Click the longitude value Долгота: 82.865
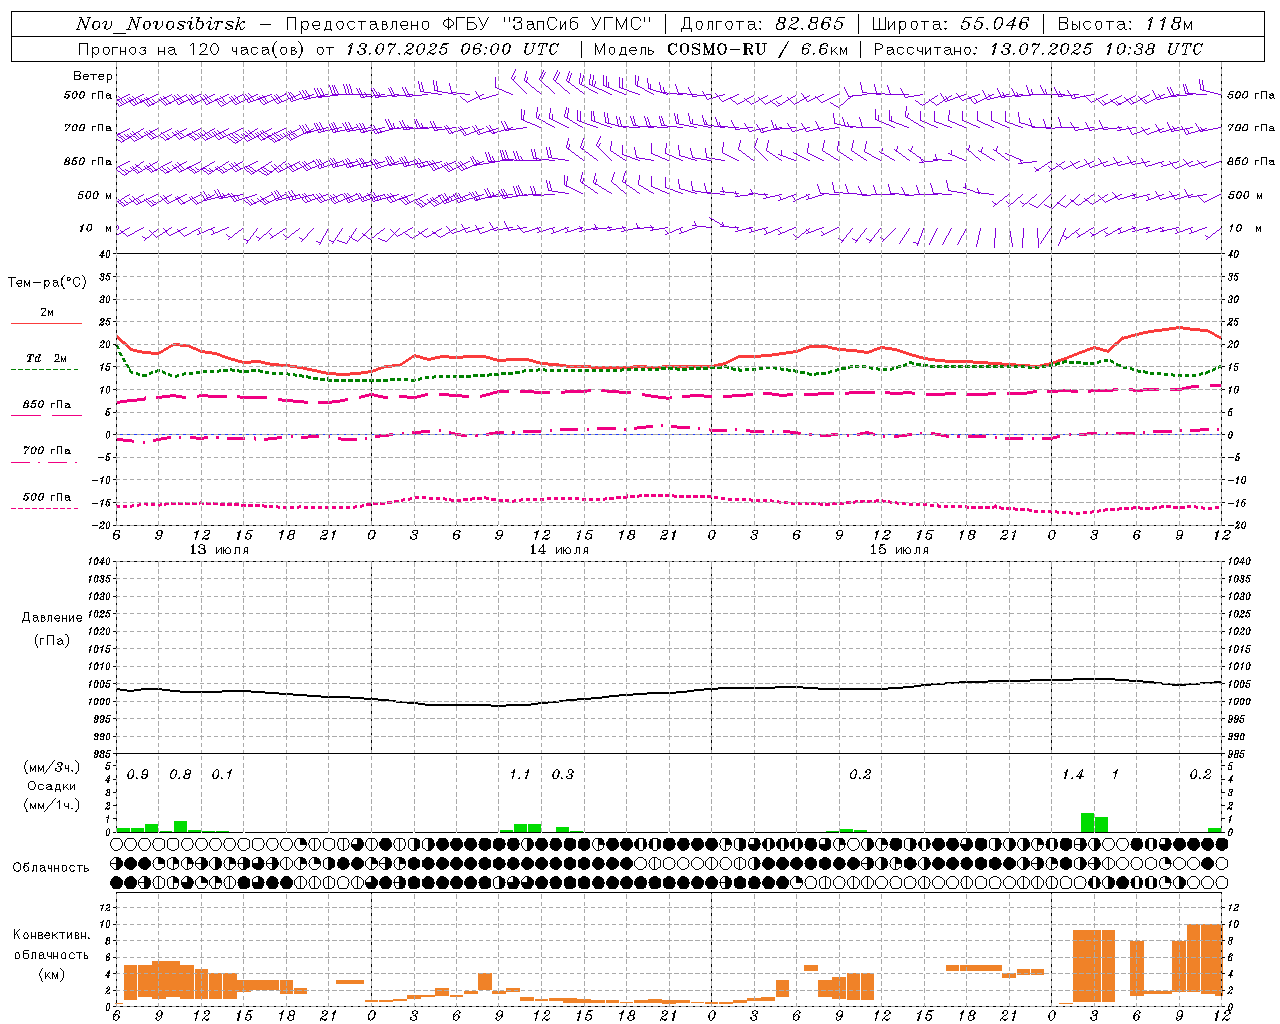Screen dimensions: 1280x1024 tap(762, 24)
